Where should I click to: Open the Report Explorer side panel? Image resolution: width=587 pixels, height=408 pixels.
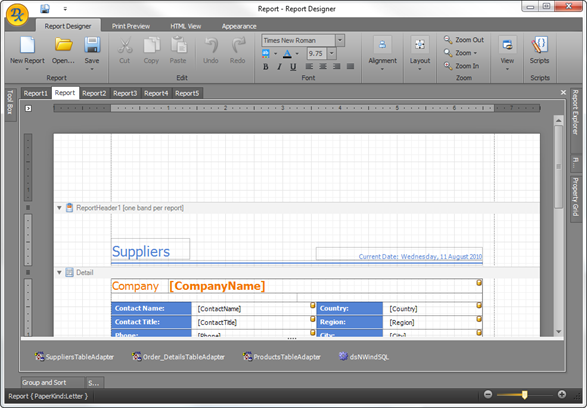pyautogui.click(x=575, y=120)
